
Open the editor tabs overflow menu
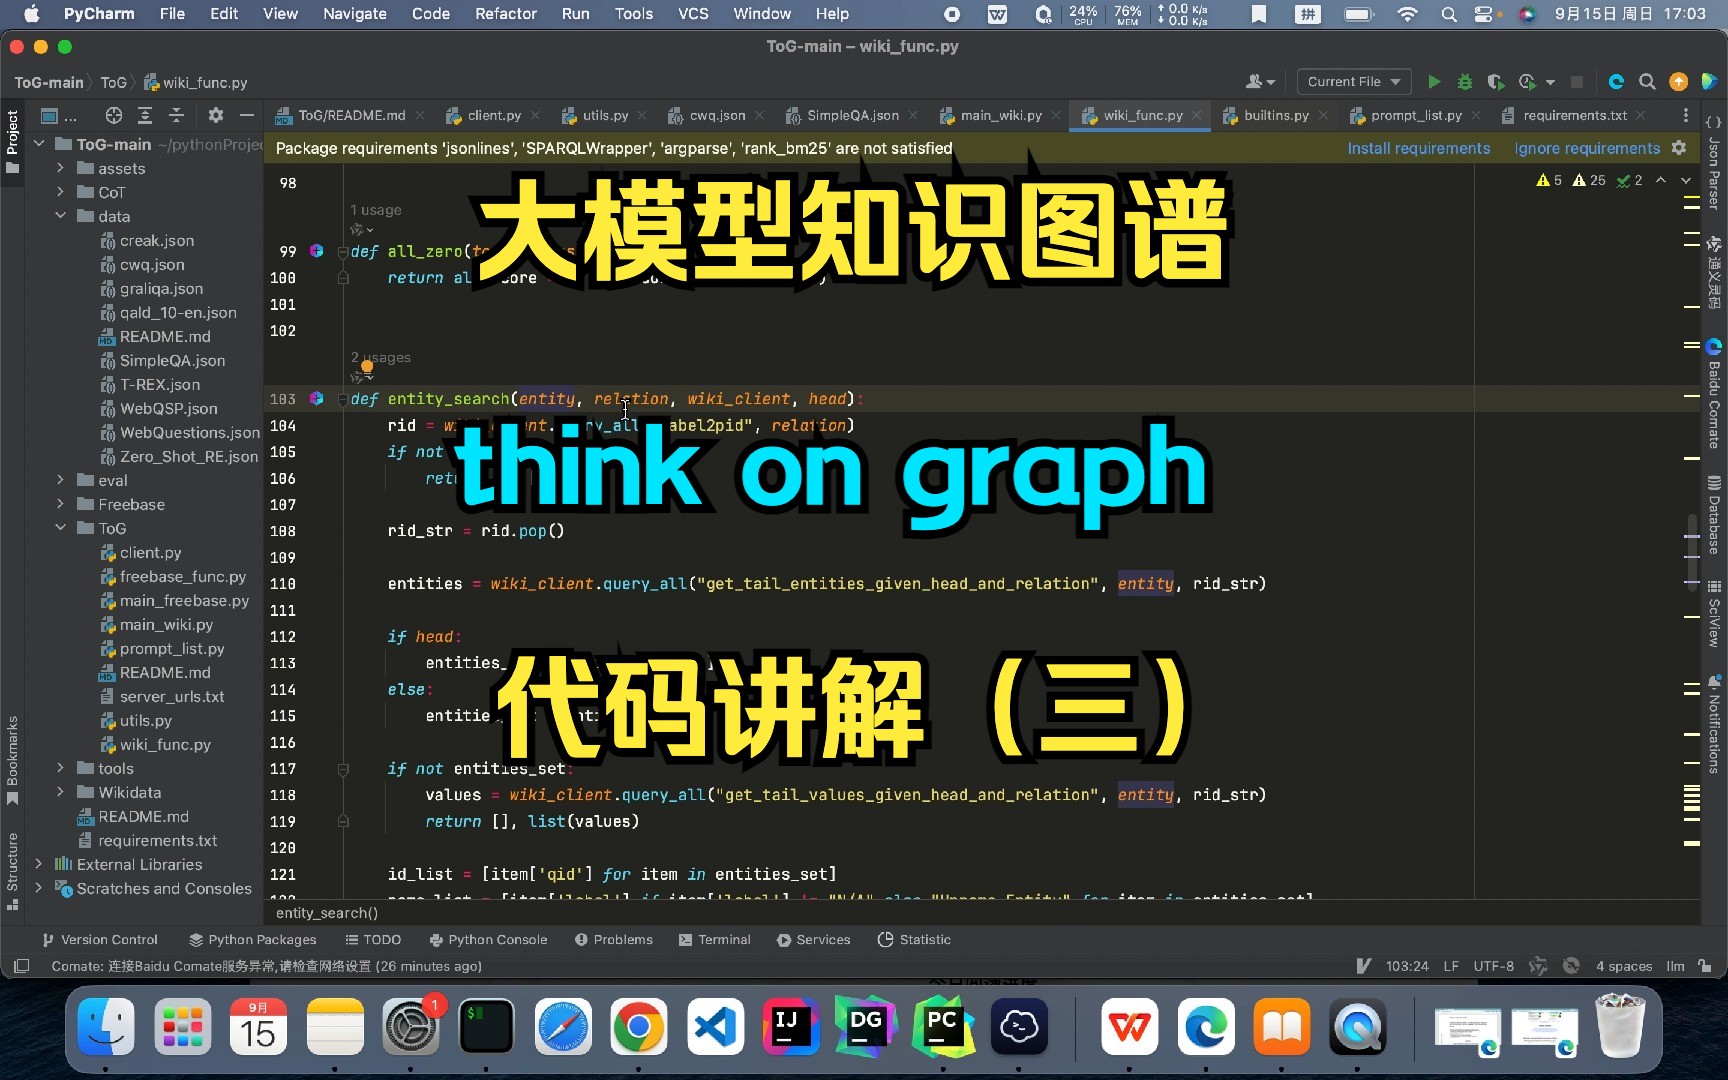click(x=1685, y=115)
